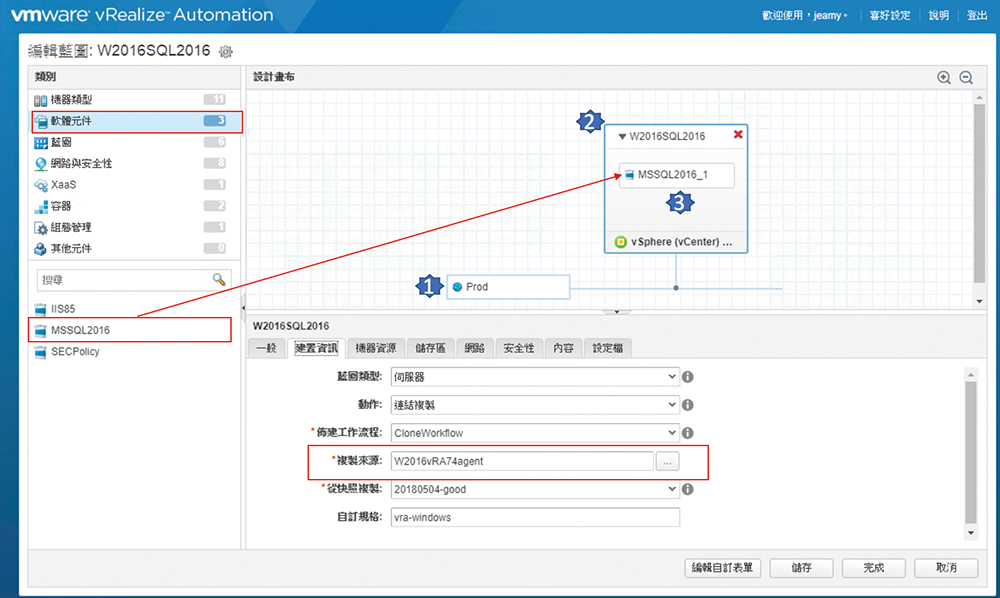Open 喜好設定 link
Image resolution: width=1000 pixels, height=598 pixels.
click(890, 15)
